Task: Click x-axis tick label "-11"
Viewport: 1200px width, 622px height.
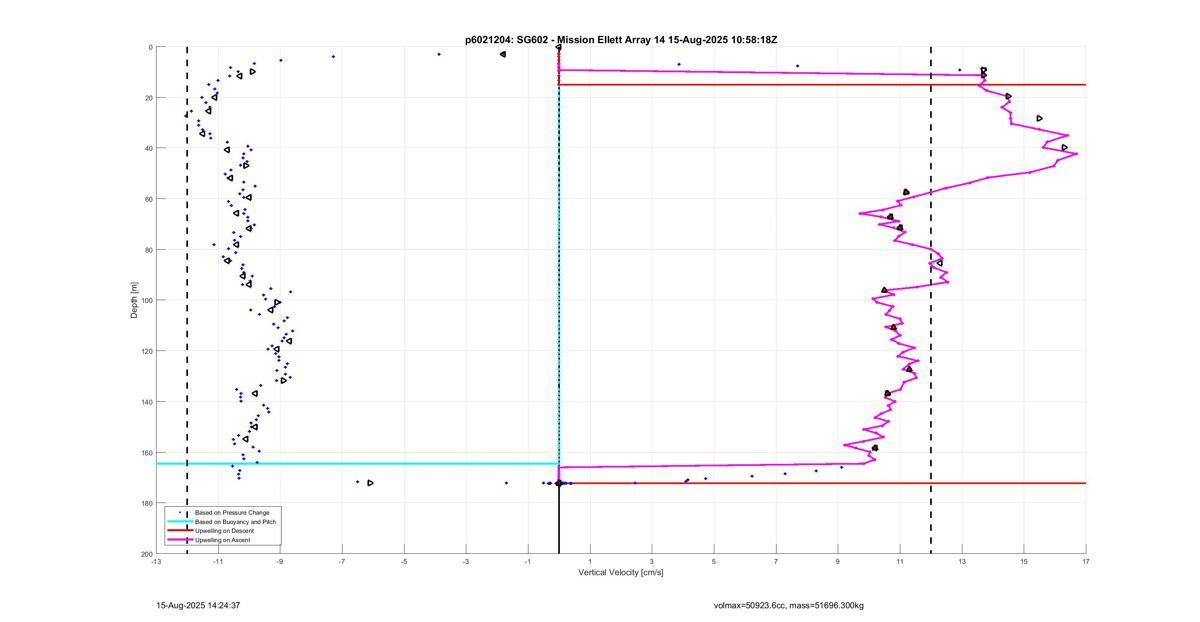Action: click(x=218, y=561)
